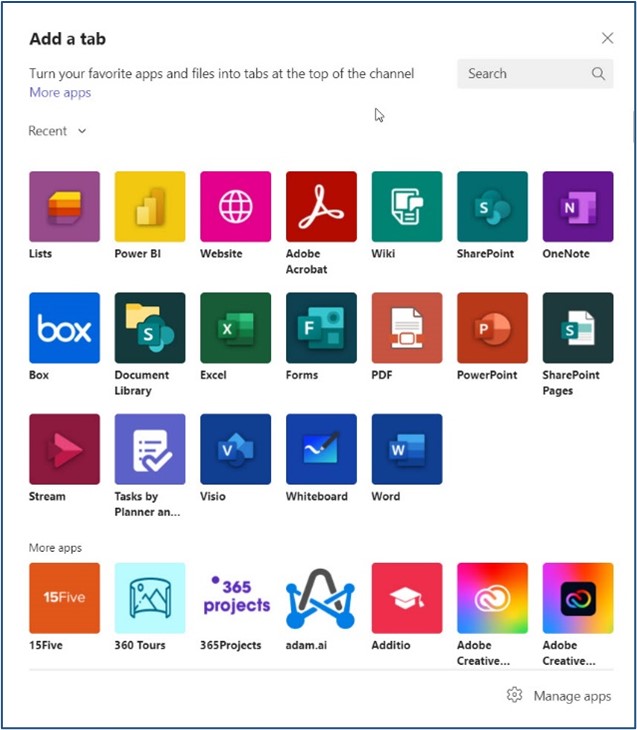Image resolution: width=637 pixels, height=730 pixels.
Task: Select the Document Library icon
Action: pyautogui.click(x=150, y=328)
